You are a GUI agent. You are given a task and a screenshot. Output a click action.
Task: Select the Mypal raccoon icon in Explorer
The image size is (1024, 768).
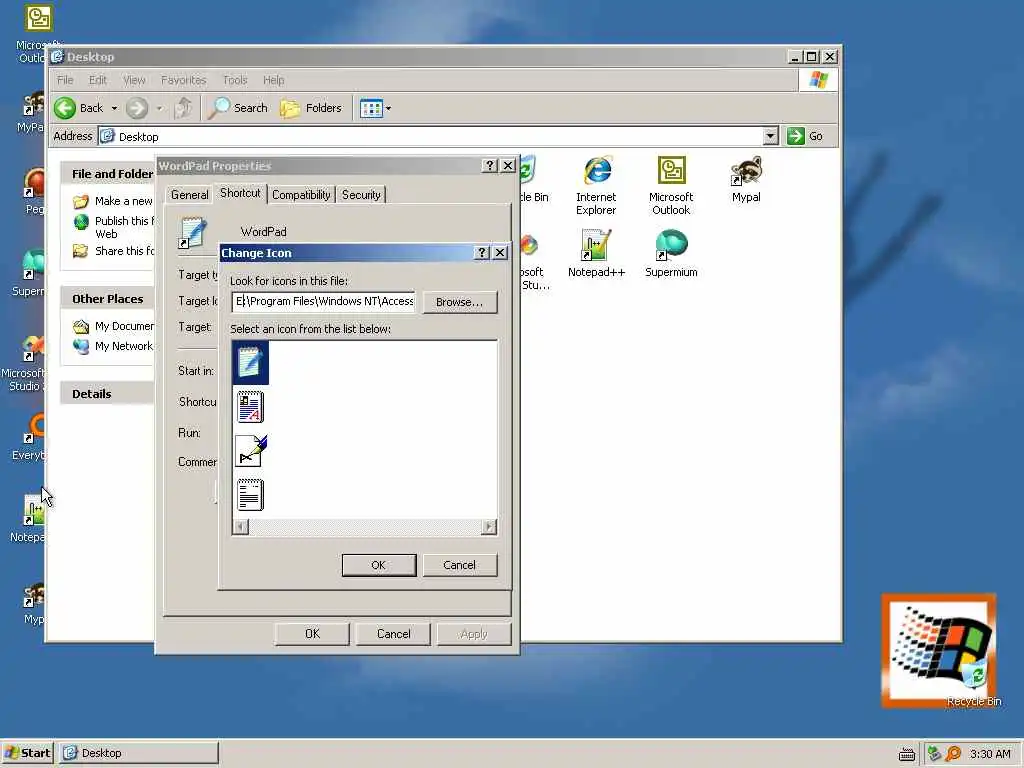pyautogui.click(x=746, y=180)
